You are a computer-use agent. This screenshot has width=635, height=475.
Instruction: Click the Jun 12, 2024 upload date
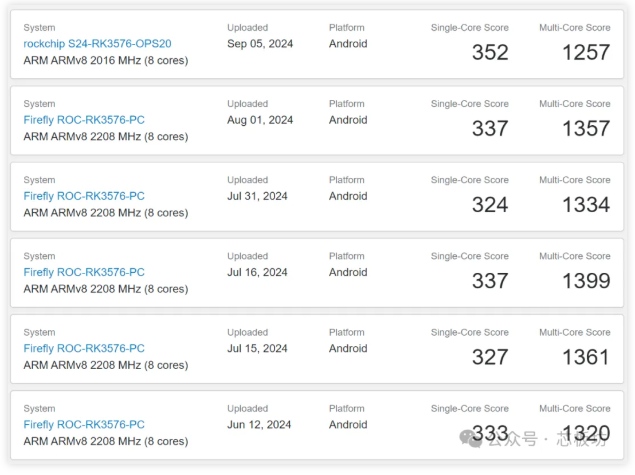click(x=258, y=424)
